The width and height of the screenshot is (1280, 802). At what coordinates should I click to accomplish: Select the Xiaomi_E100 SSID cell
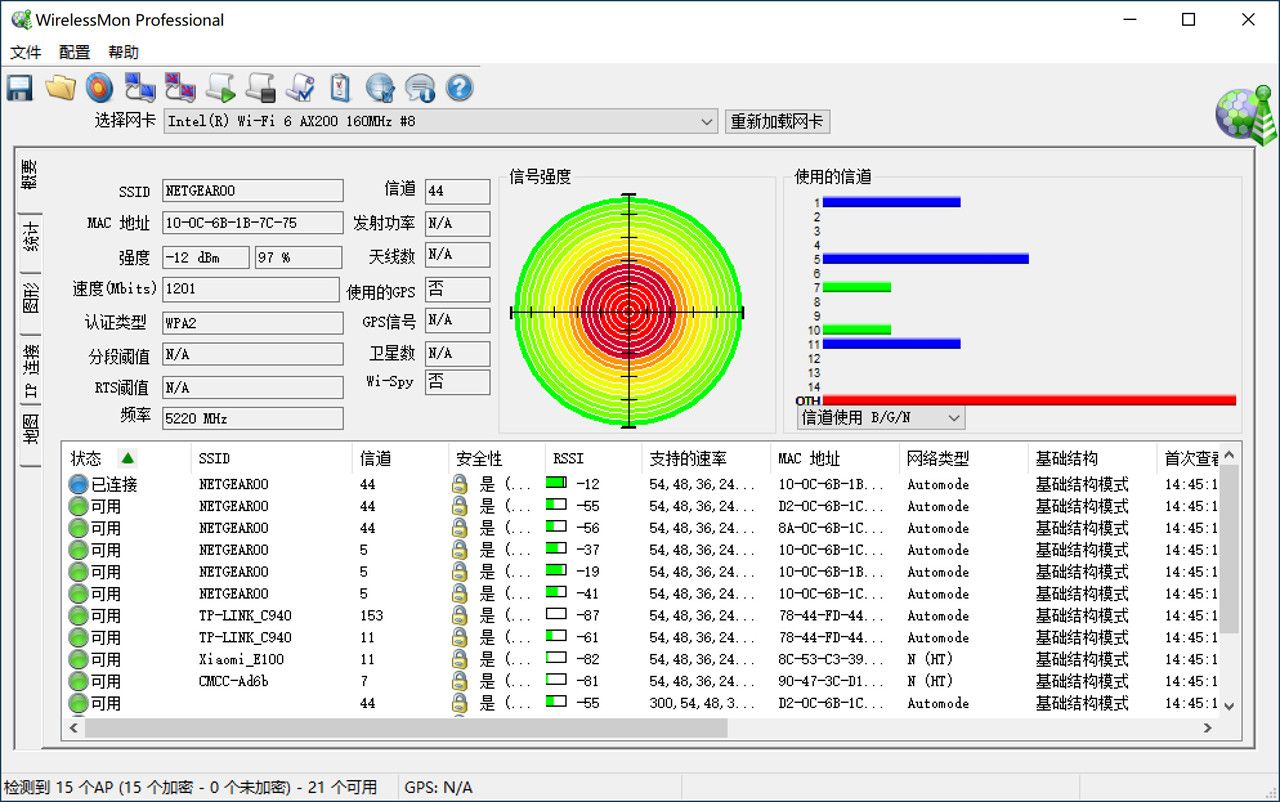(241, 660)
